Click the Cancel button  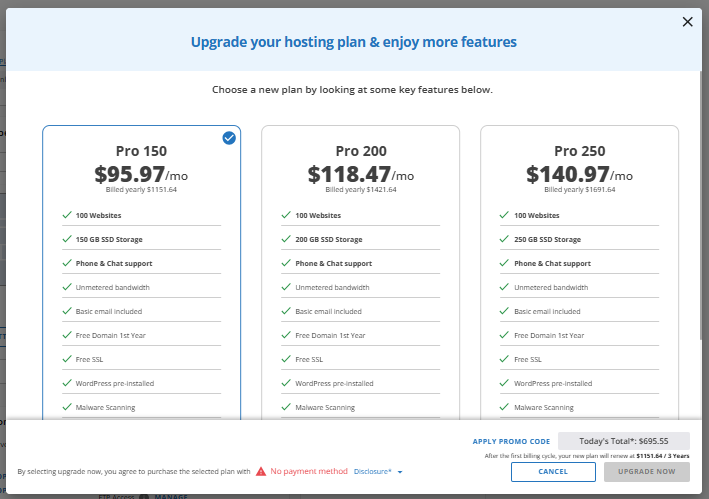coord(553,471)
